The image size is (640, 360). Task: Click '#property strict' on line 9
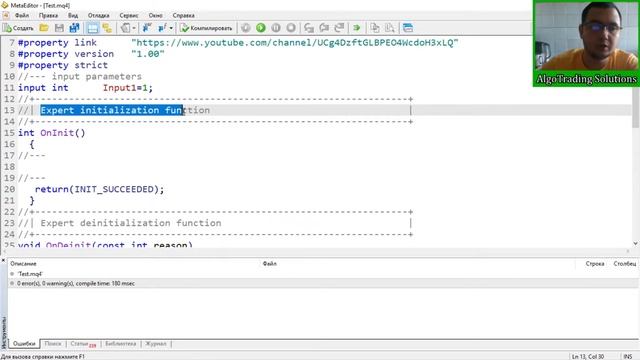point(63,65)
